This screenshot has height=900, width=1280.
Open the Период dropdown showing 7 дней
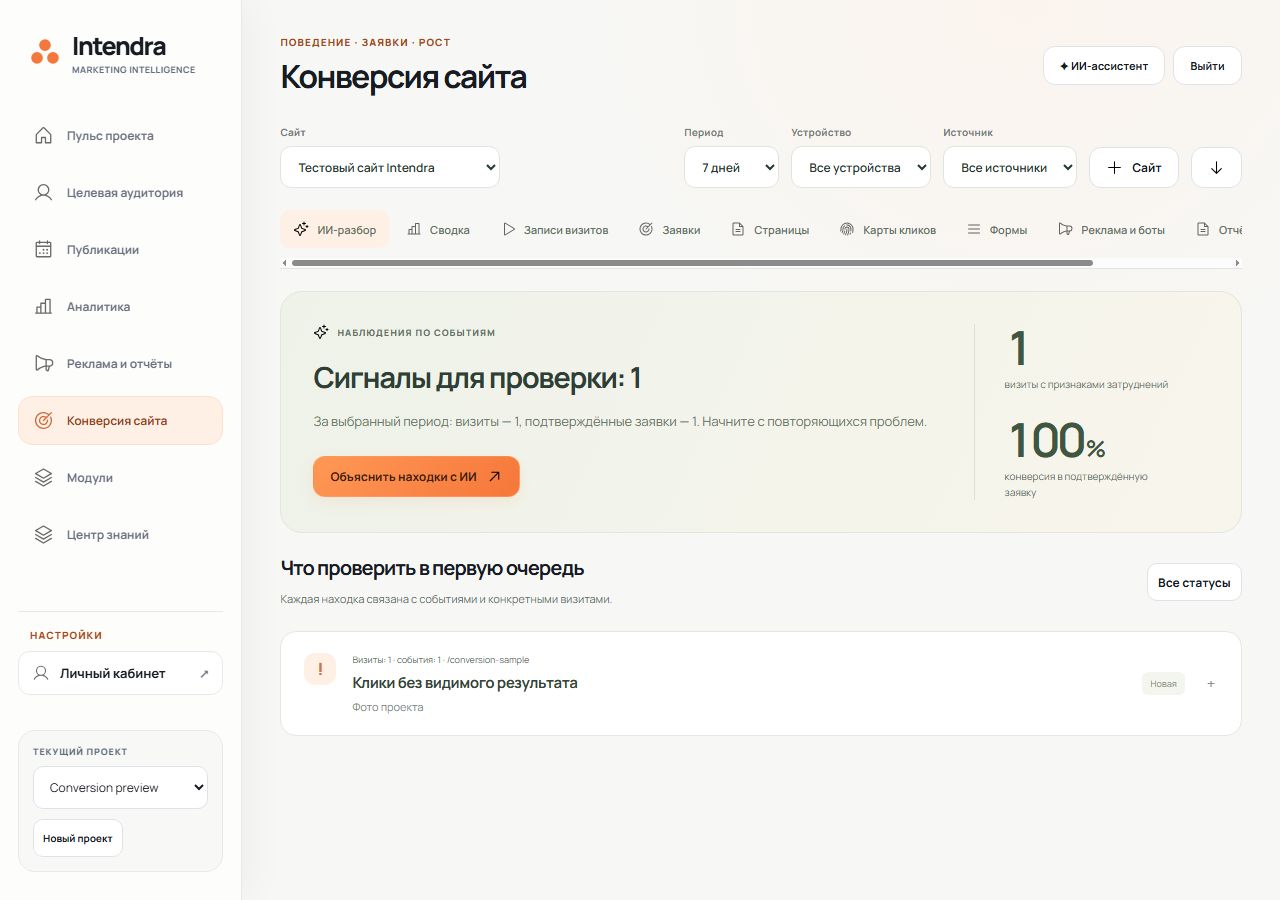[731, 168]
